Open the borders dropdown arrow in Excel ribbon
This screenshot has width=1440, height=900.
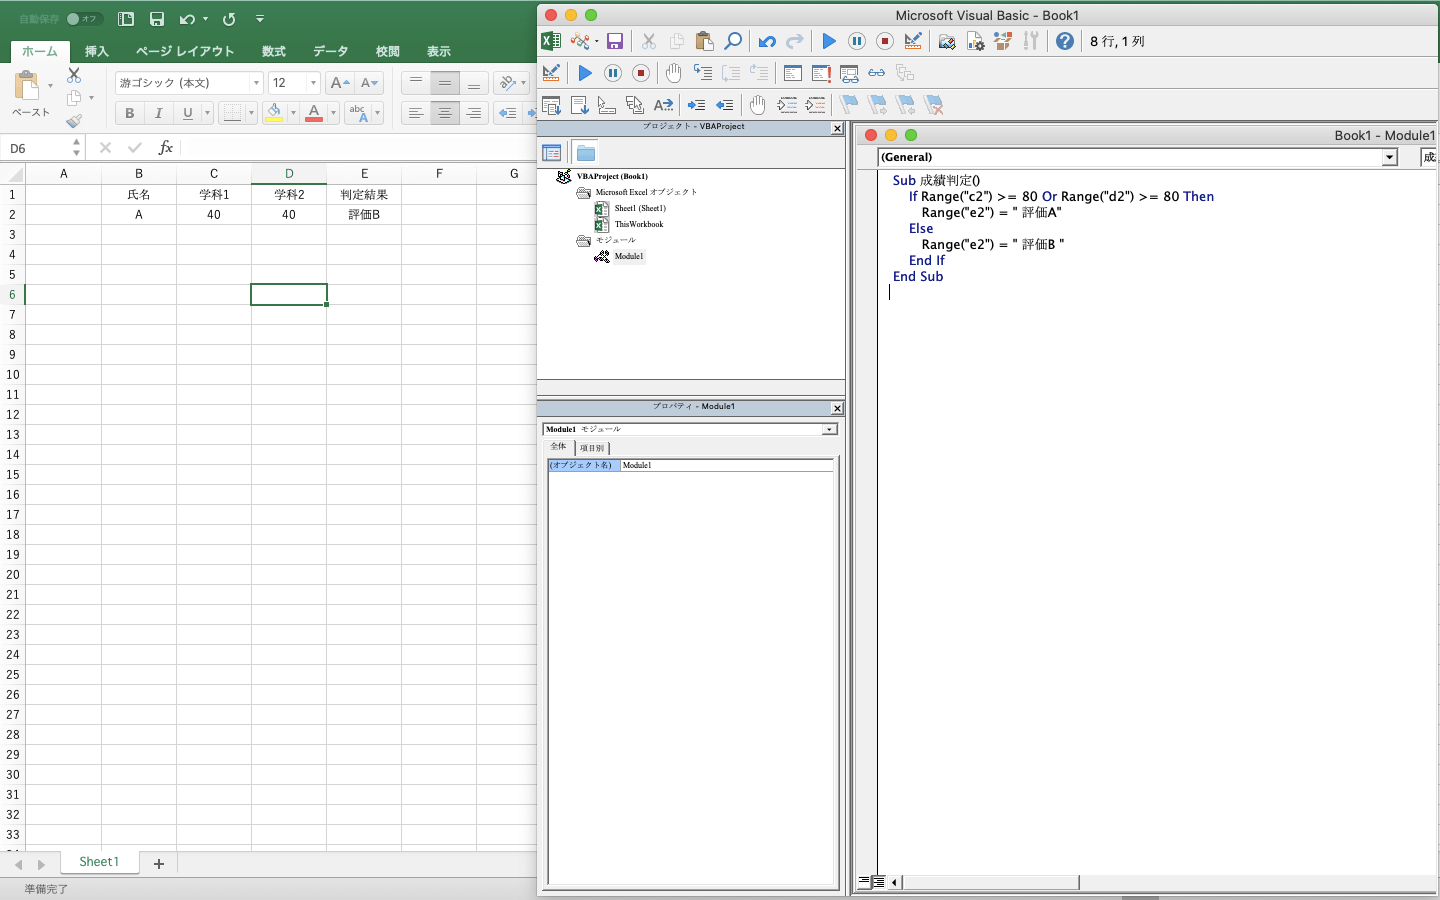[251, 113]
